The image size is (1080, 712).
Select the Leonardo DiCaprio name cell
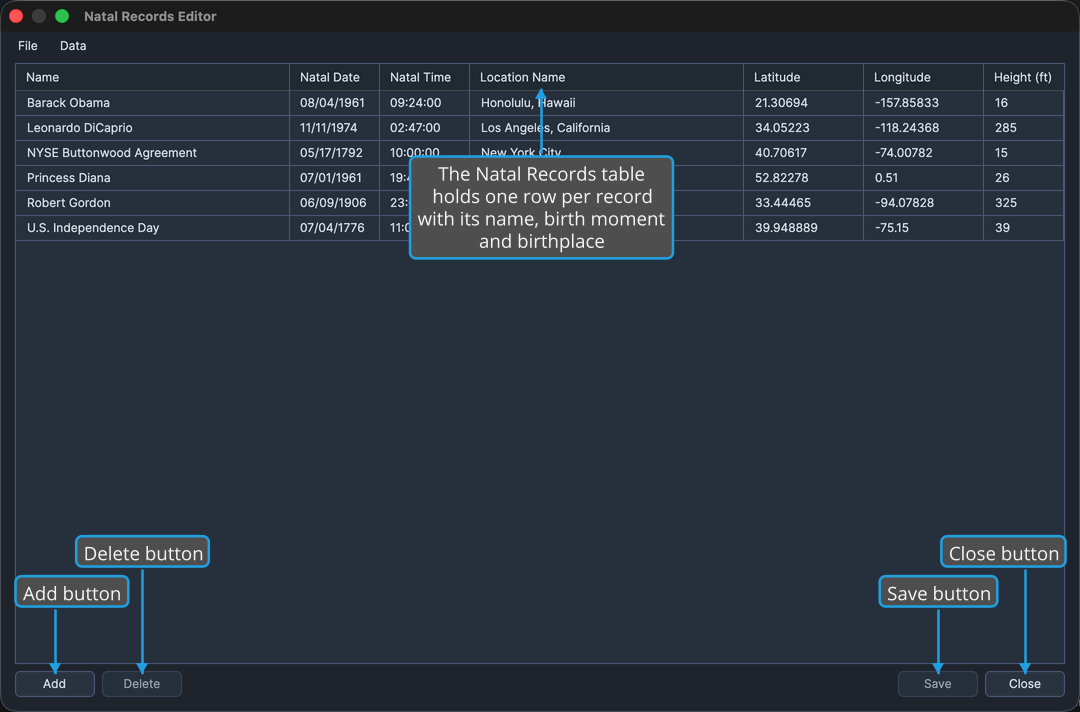coord(153,128)
